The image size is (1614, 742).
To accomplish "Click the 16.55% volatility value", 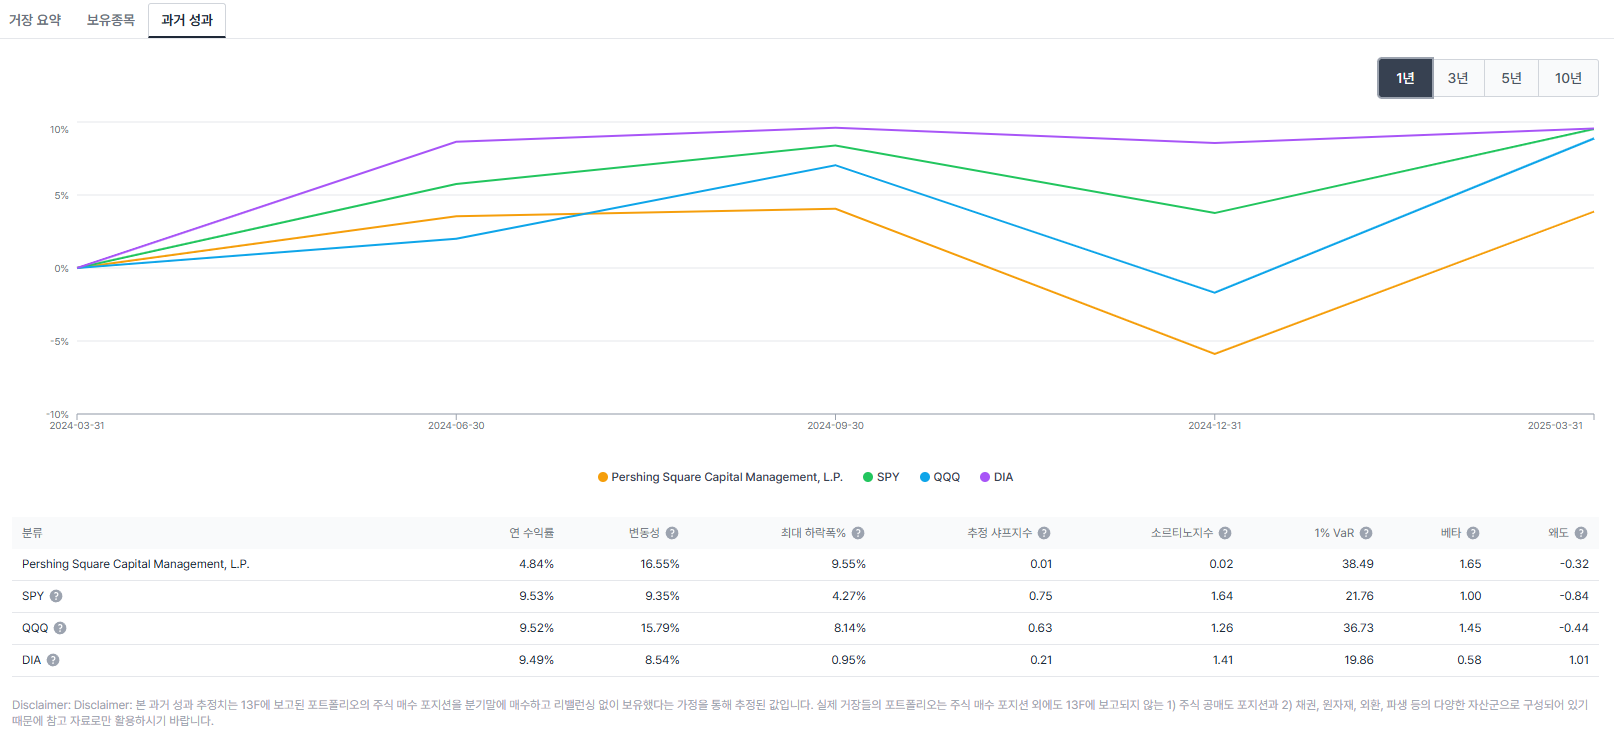I will coord(660,564).
